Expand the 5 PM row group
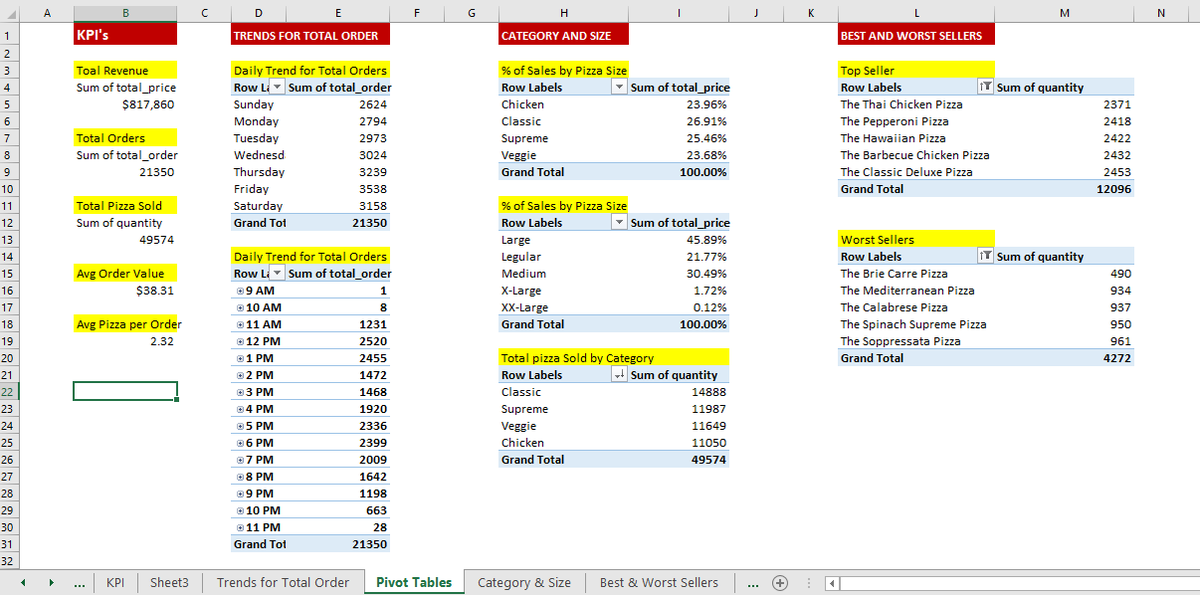 pos(239,426)
